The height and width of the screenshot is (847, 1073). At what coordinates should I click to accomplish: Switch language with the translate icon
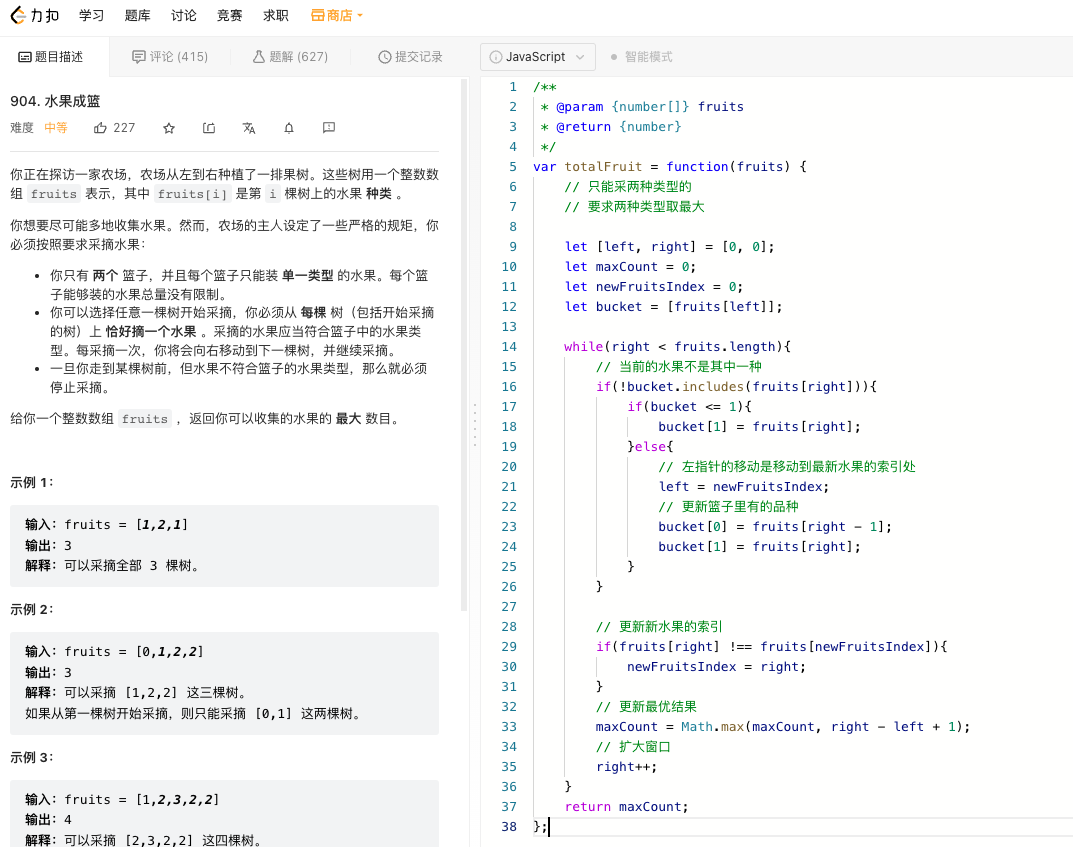pyautogui.click(x=249, y=128)
